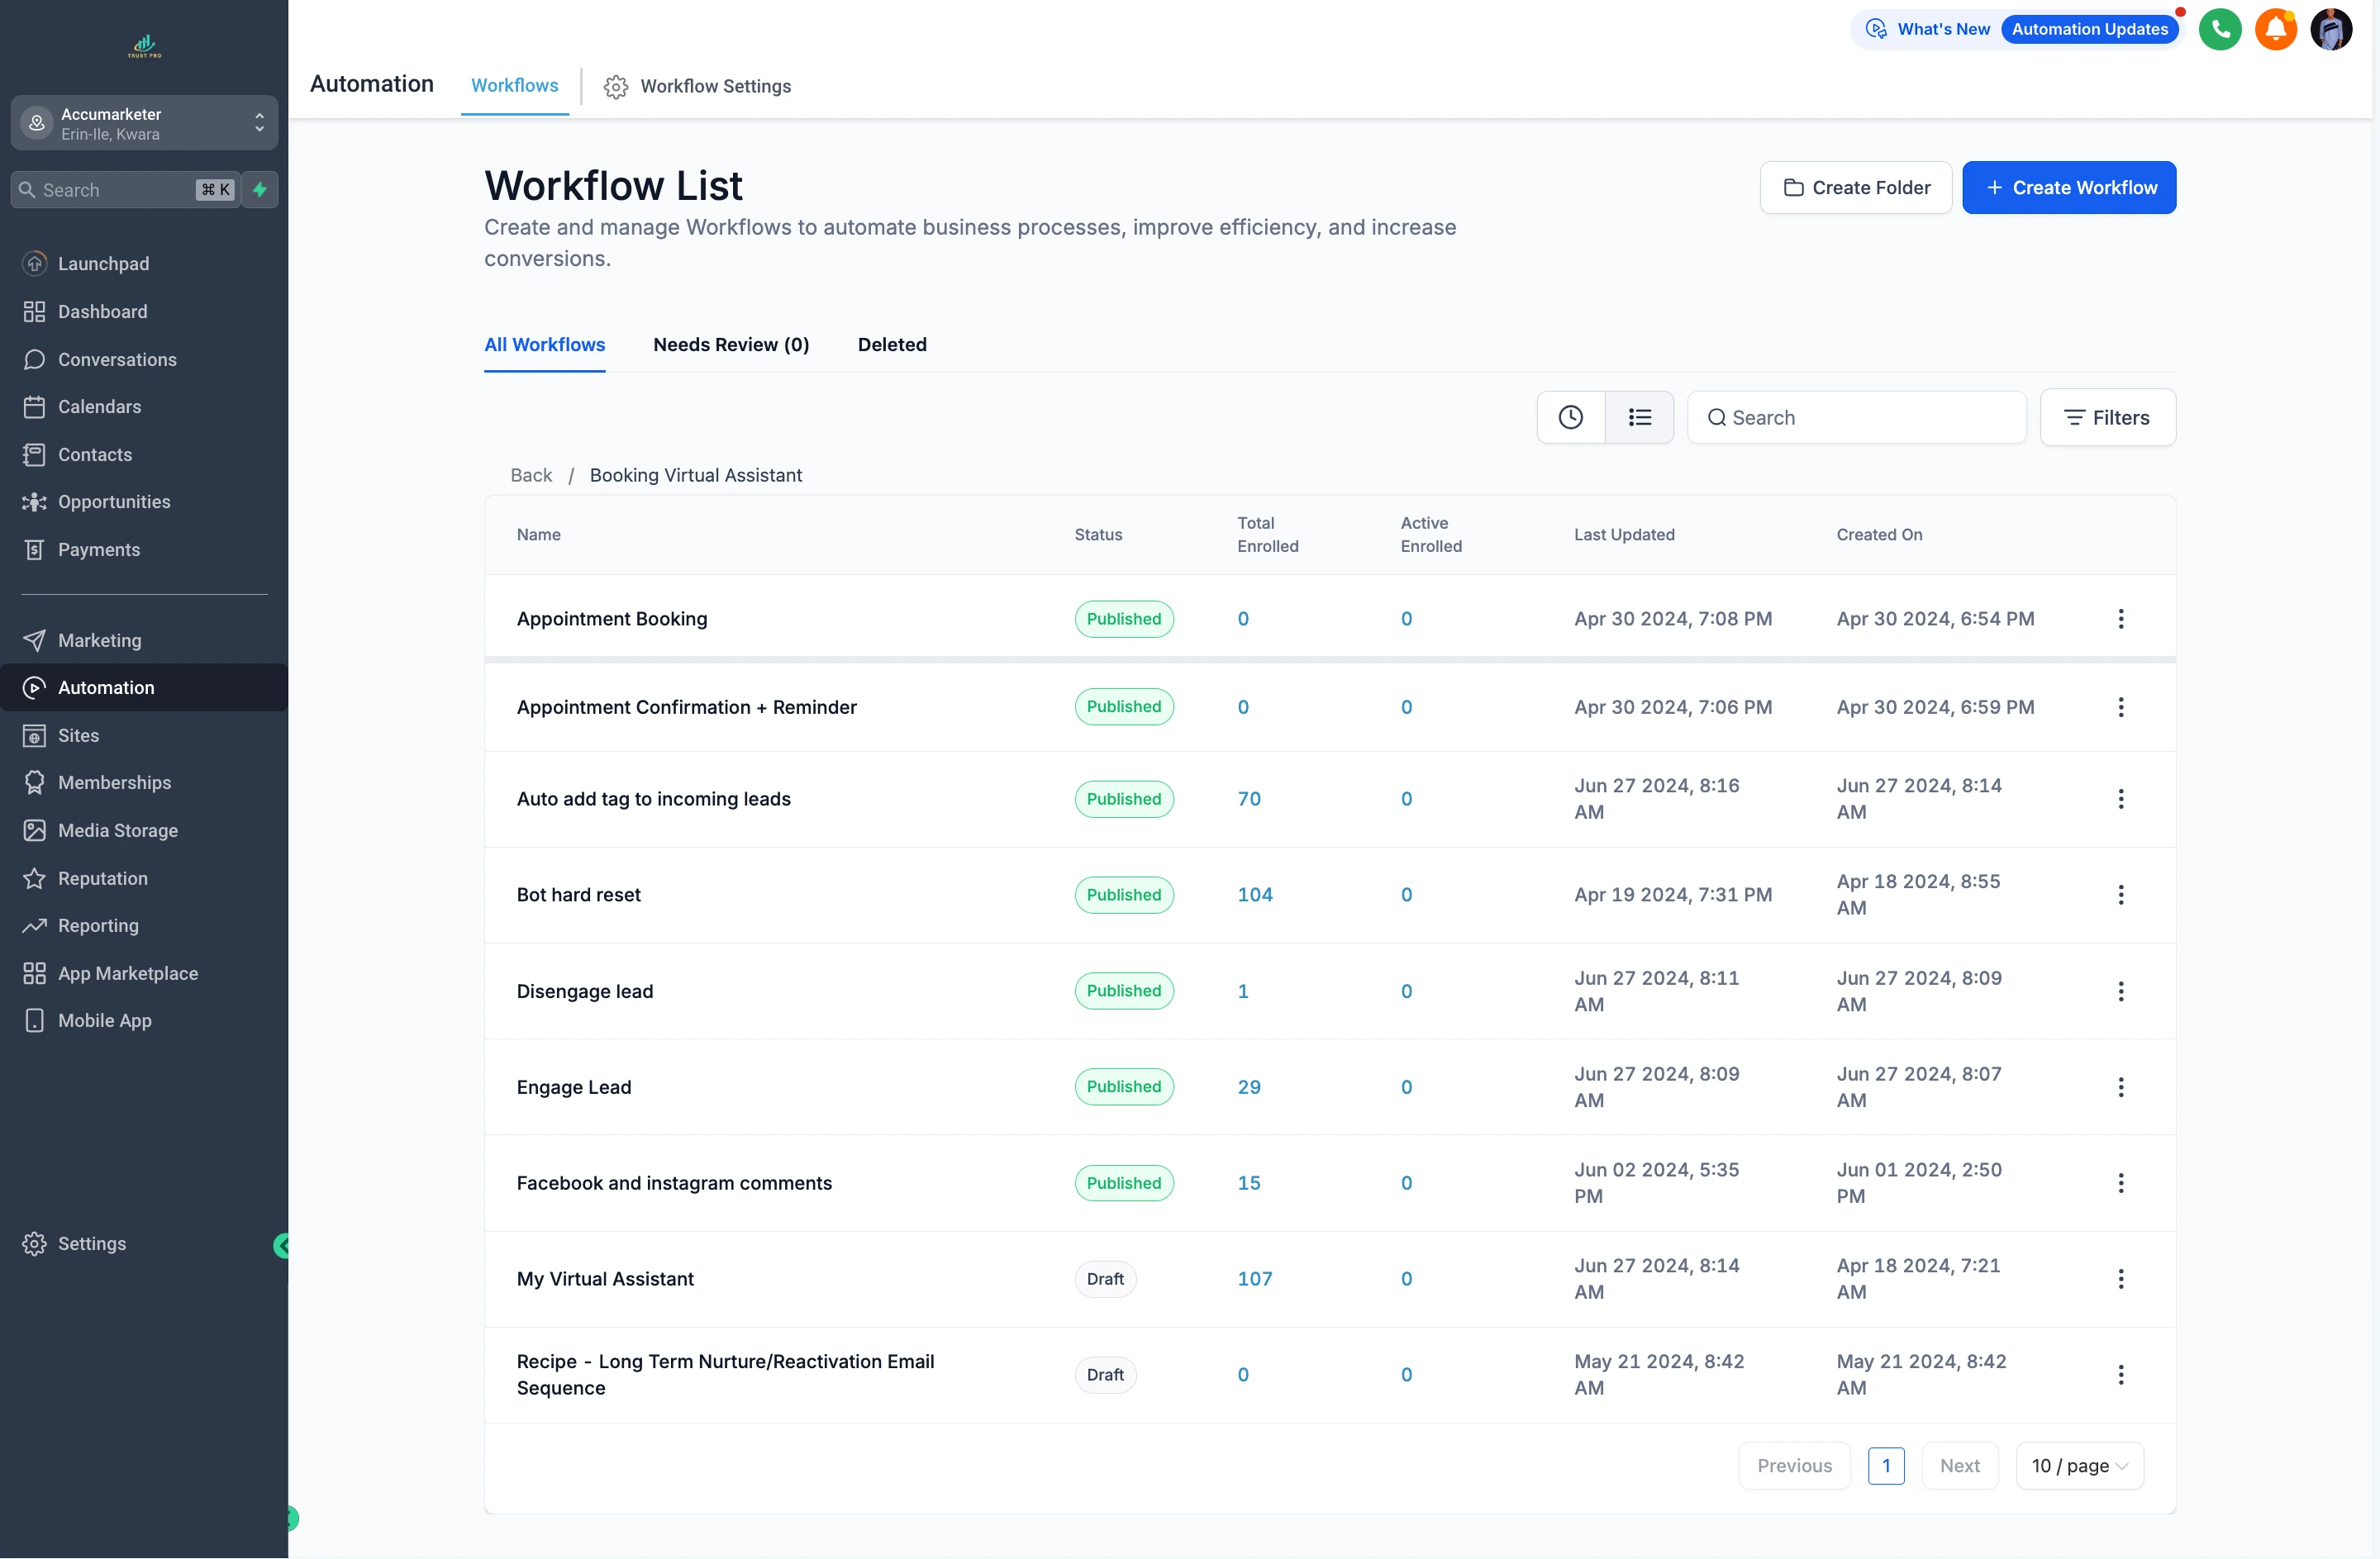Click the Back breadcrumb link

click(x=531, y=475)
